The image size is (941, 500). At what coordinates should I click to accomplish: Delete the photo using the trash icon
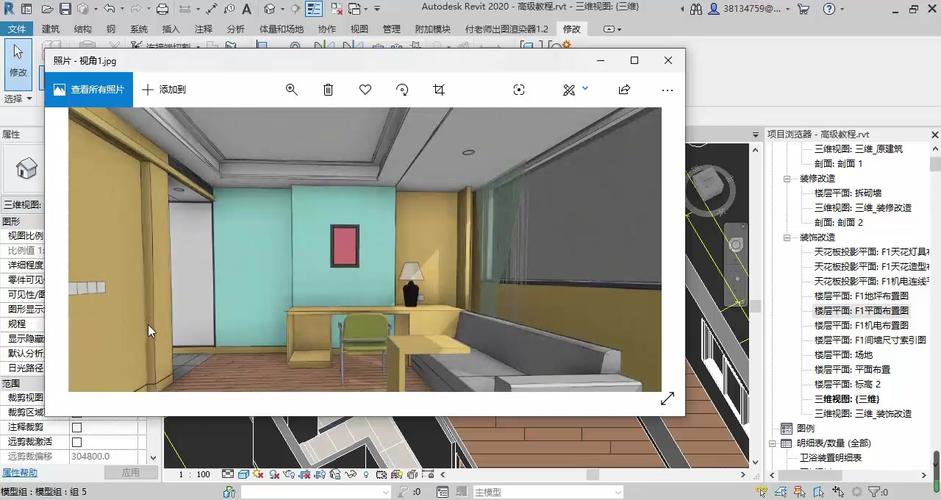(328, 90)
